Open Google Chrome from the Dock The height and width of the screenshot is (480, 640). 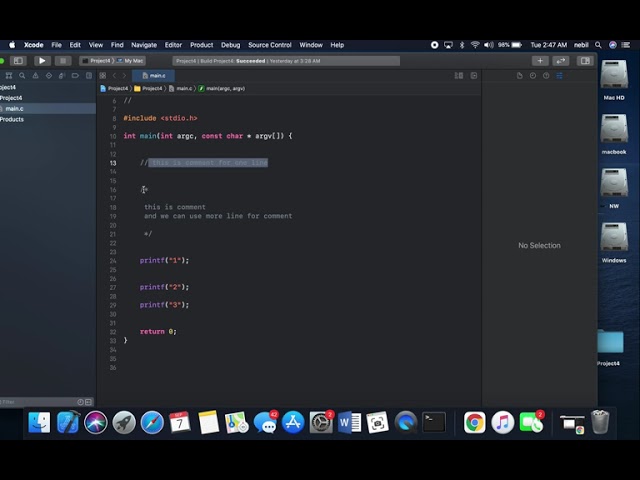(474, 422)
